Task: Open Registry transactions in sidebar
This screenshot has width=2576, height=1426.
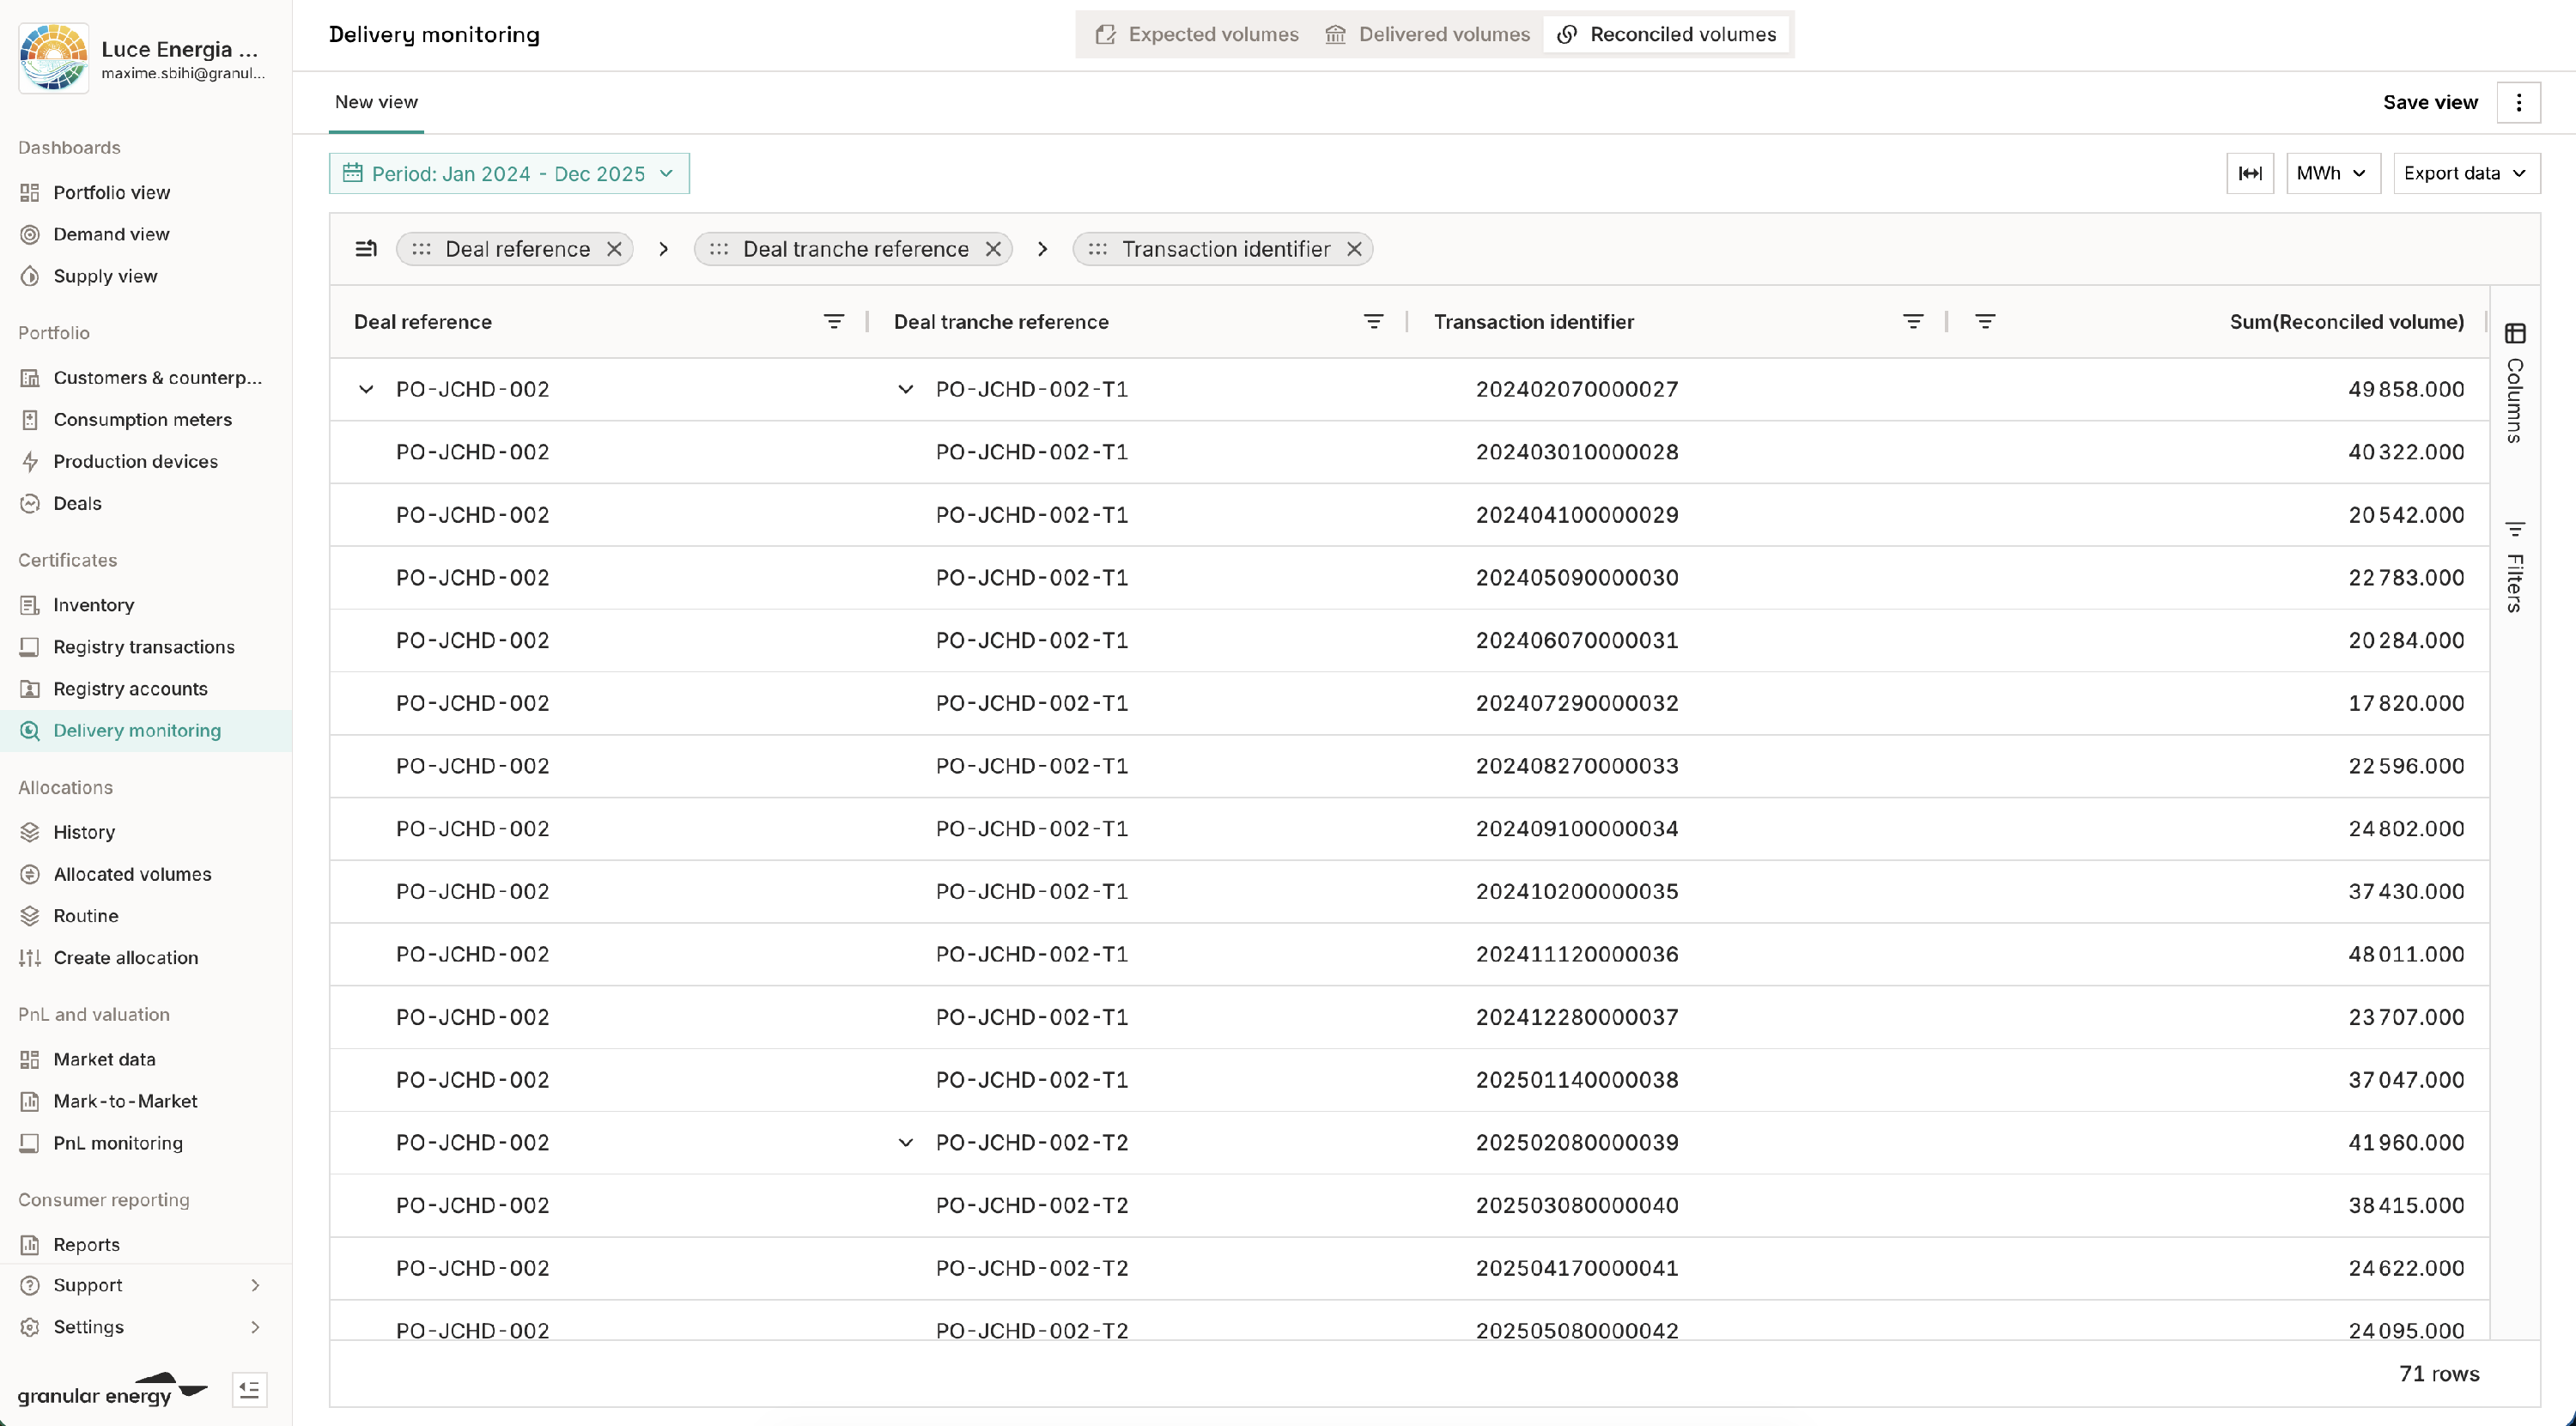Action: click(144, 647)
